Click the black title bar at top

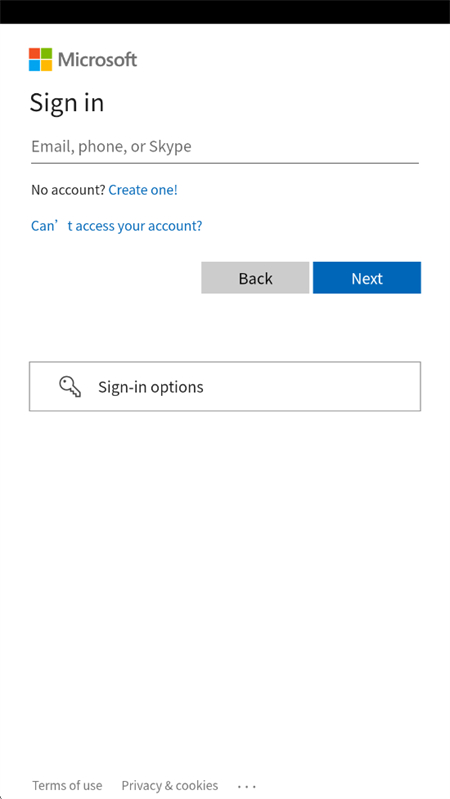click(225, 12)
